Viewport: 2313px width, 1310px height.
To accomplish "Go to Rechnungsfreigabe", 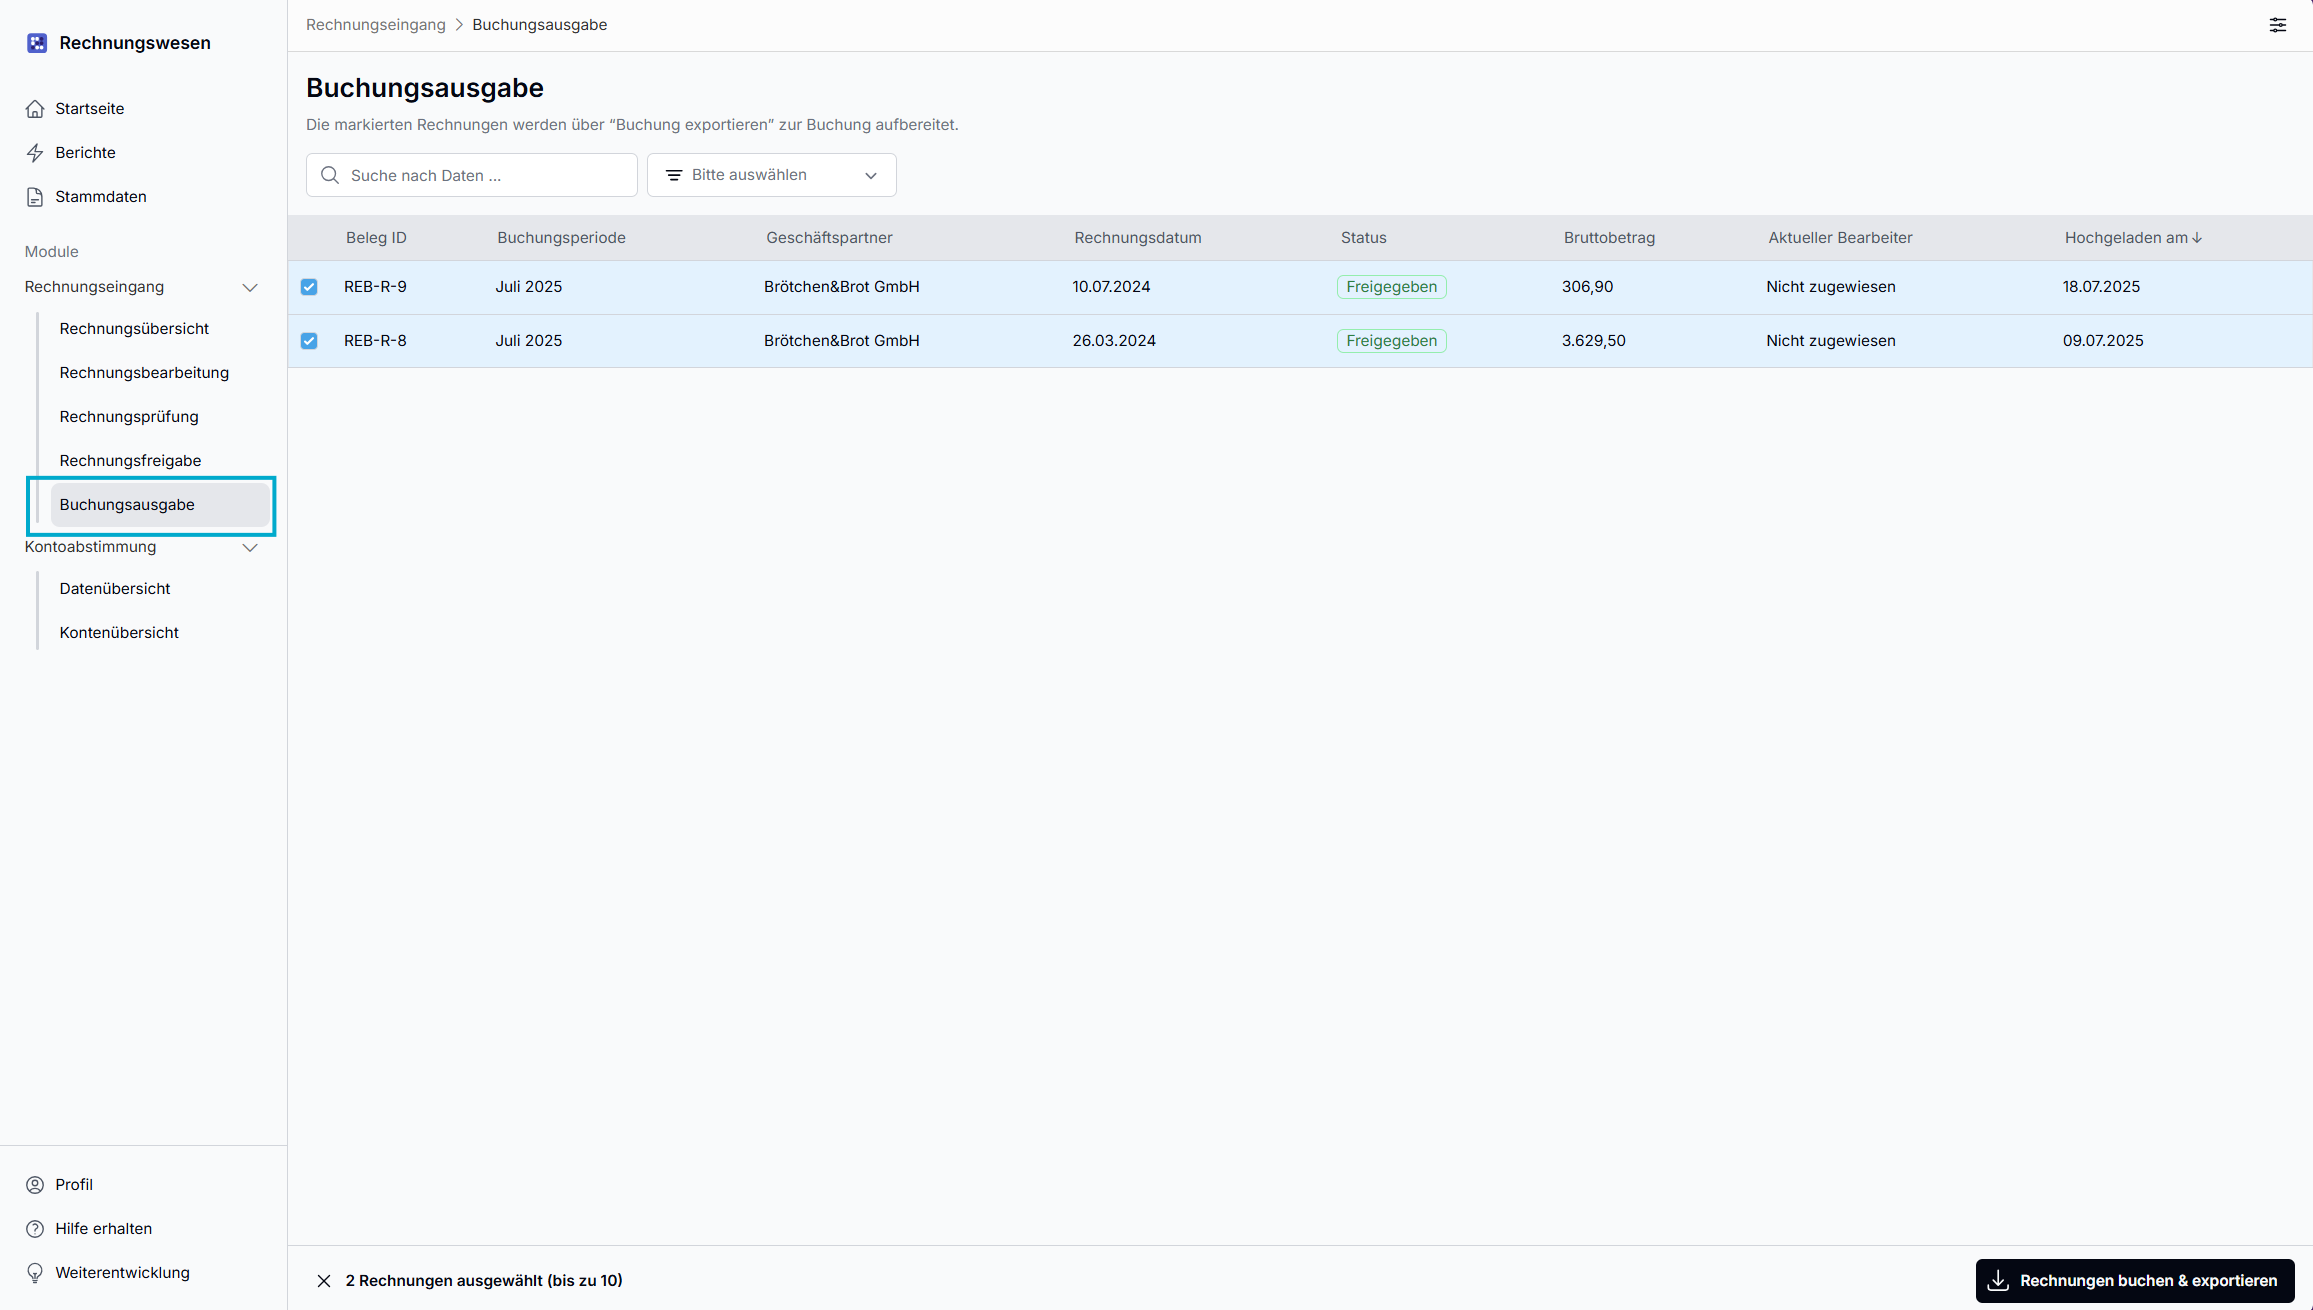I will [130, 461].
